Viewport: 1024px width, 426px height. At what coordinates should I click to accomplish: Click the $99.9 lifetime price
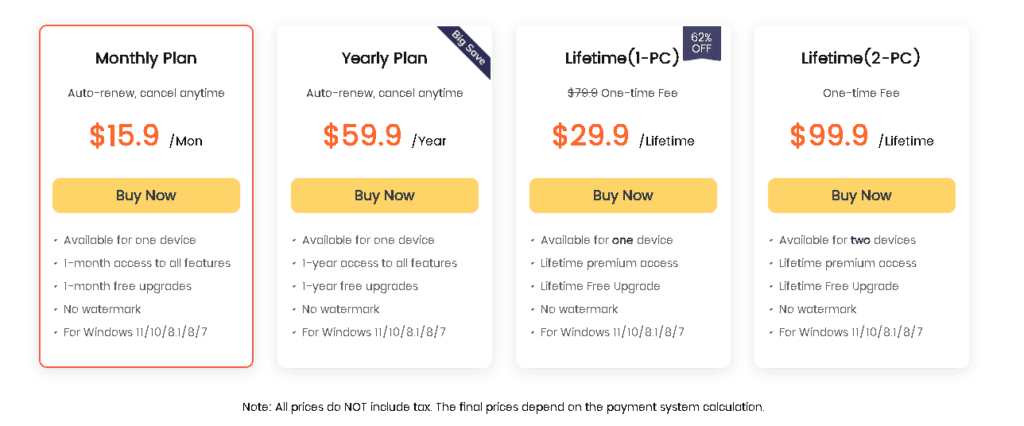click(829, 136)
